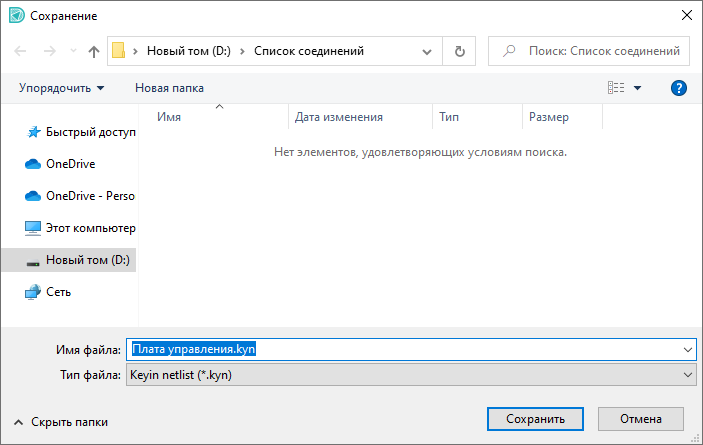Click Новый том (D:) in address bar
The height and width of the screenshot is (445, 703).
189,51
